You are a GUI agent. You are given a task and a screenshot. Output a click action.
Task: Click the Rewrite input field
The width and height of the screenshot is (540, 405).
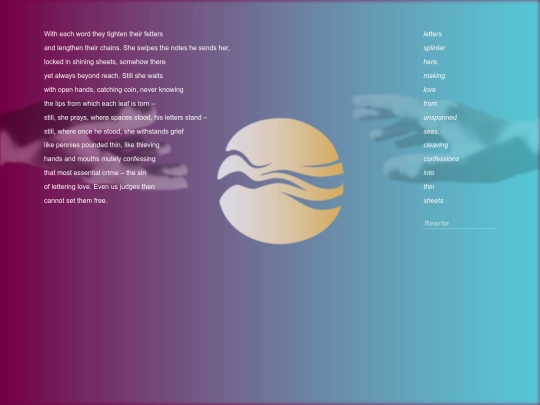(459, 224)
